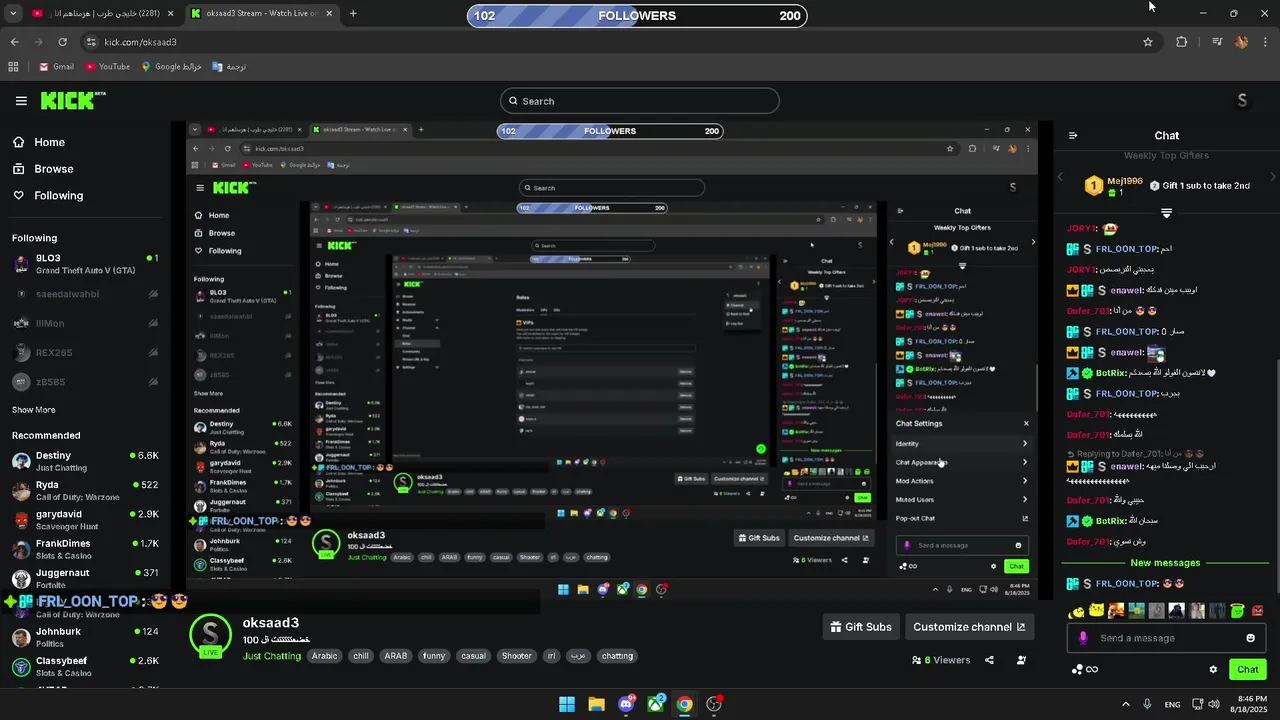Open Windows Start button on taskbar
The width and height of the screenshot is (1280, 720).
click(x=567, y=704)
